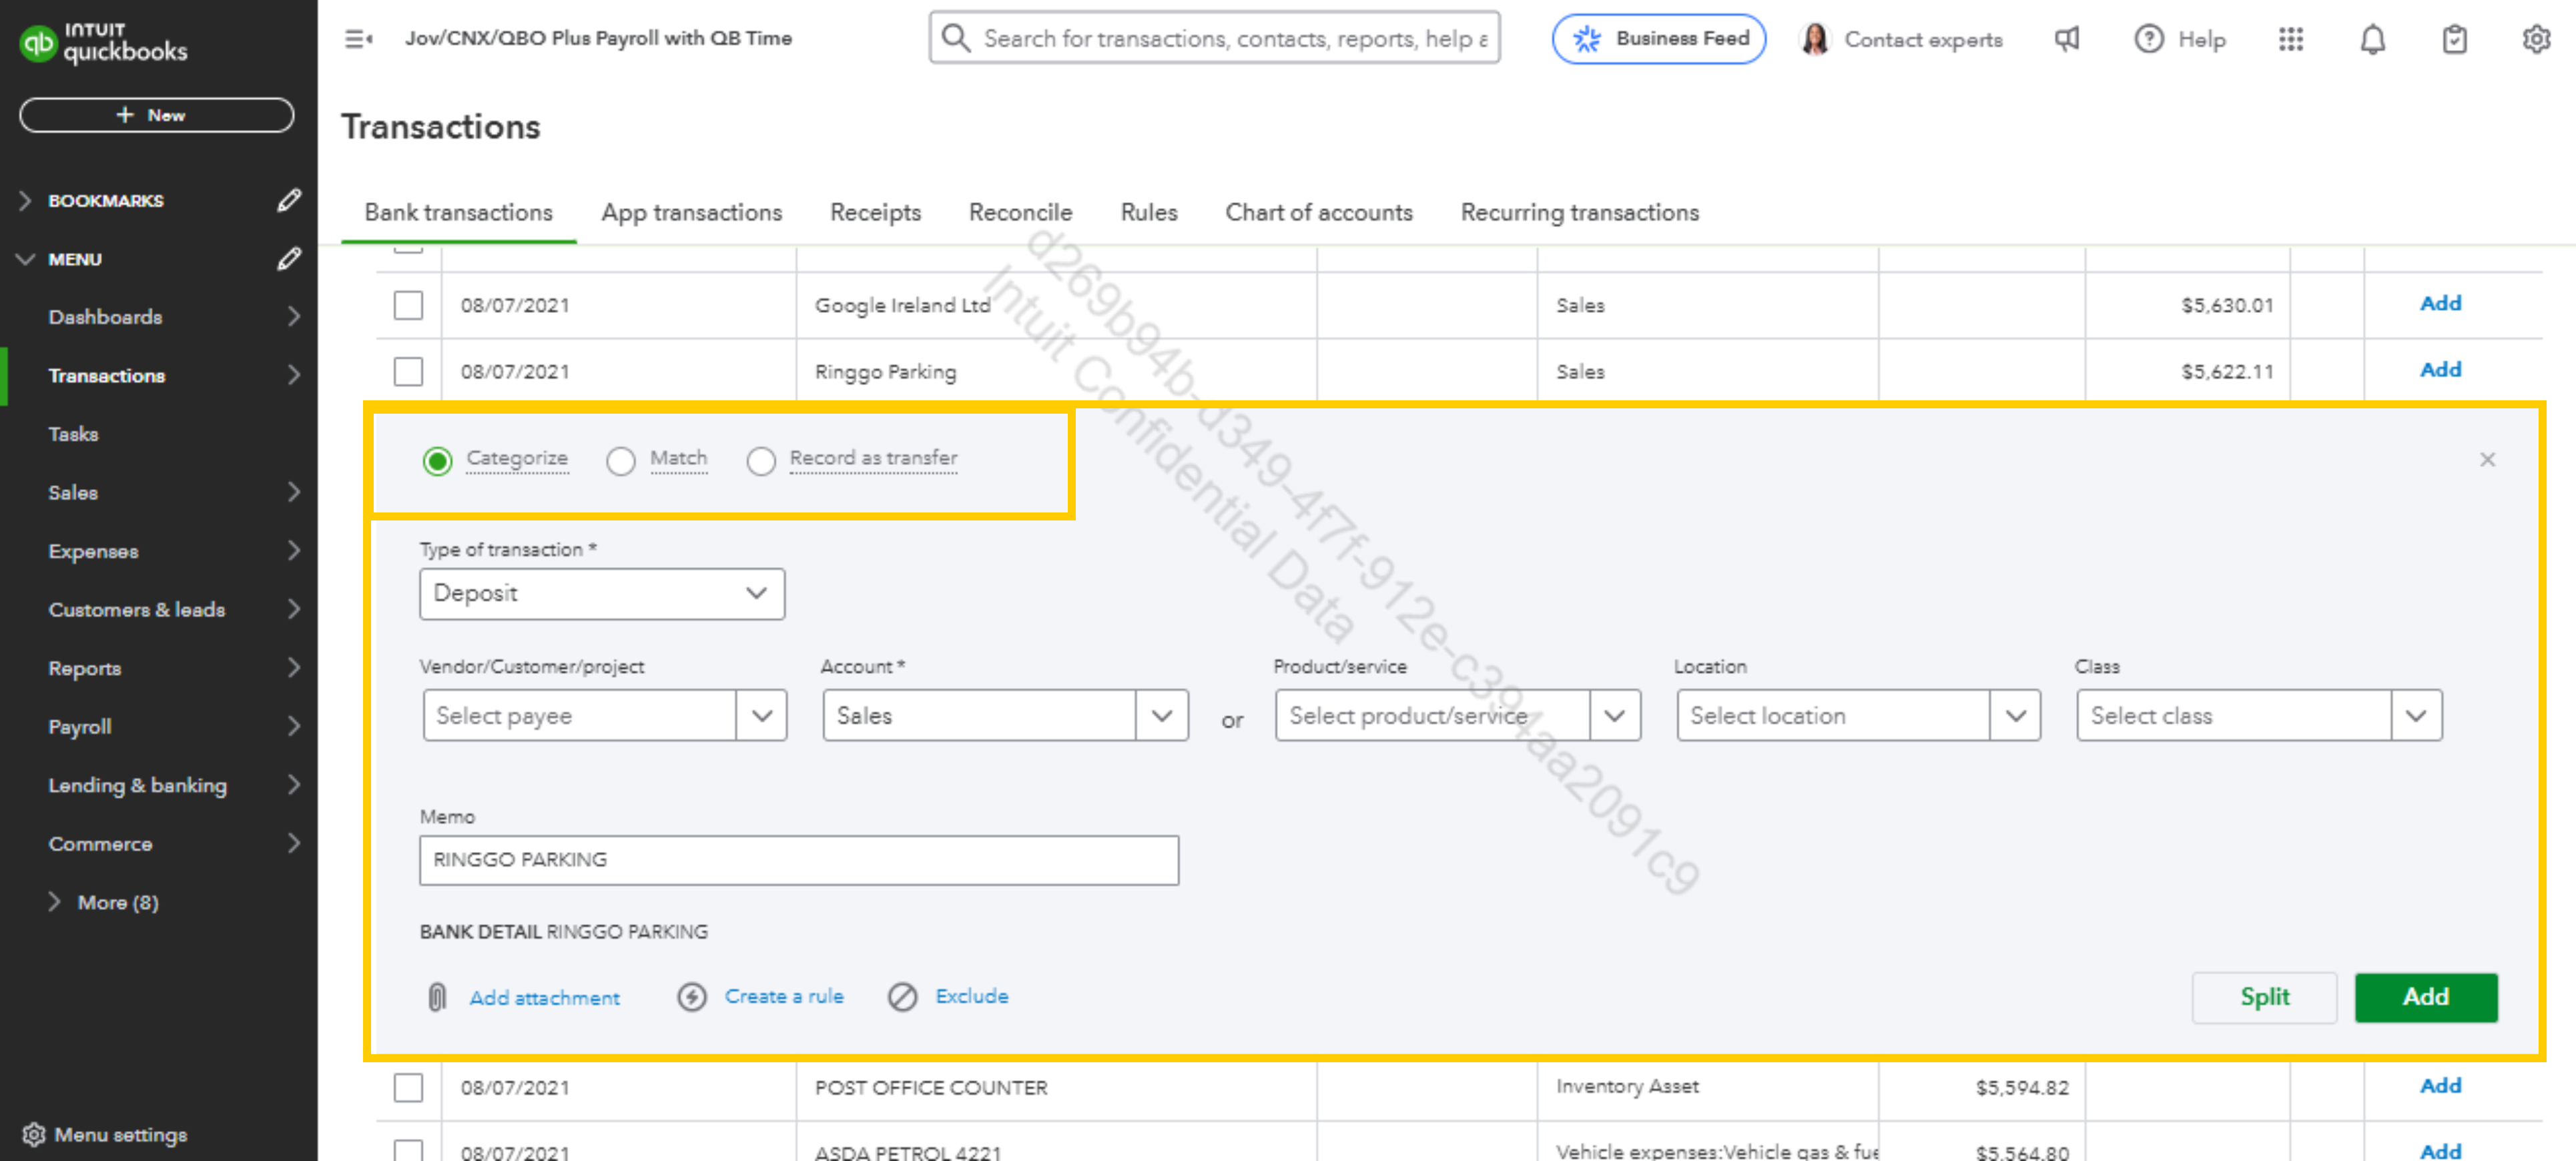2576x1161 pixels.
Task: Open the Select payee dropdown arrow
Action: [x=762, y=715]
